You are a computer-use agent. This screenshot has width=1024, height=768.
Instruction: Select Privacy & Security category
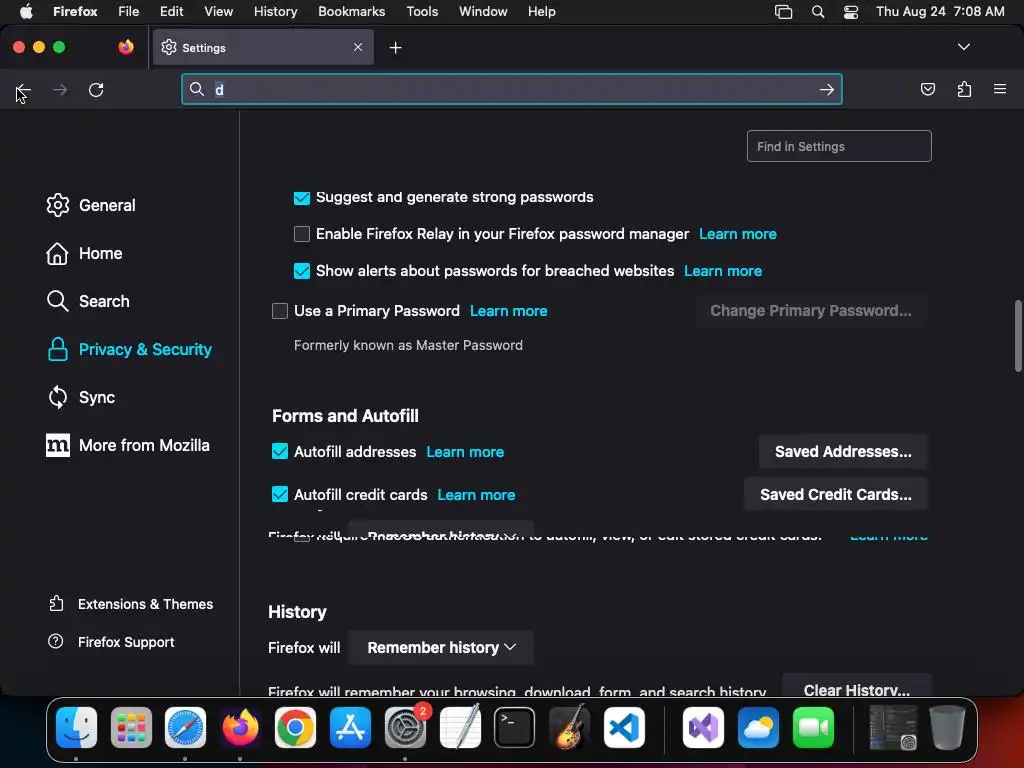pos(129,349)
